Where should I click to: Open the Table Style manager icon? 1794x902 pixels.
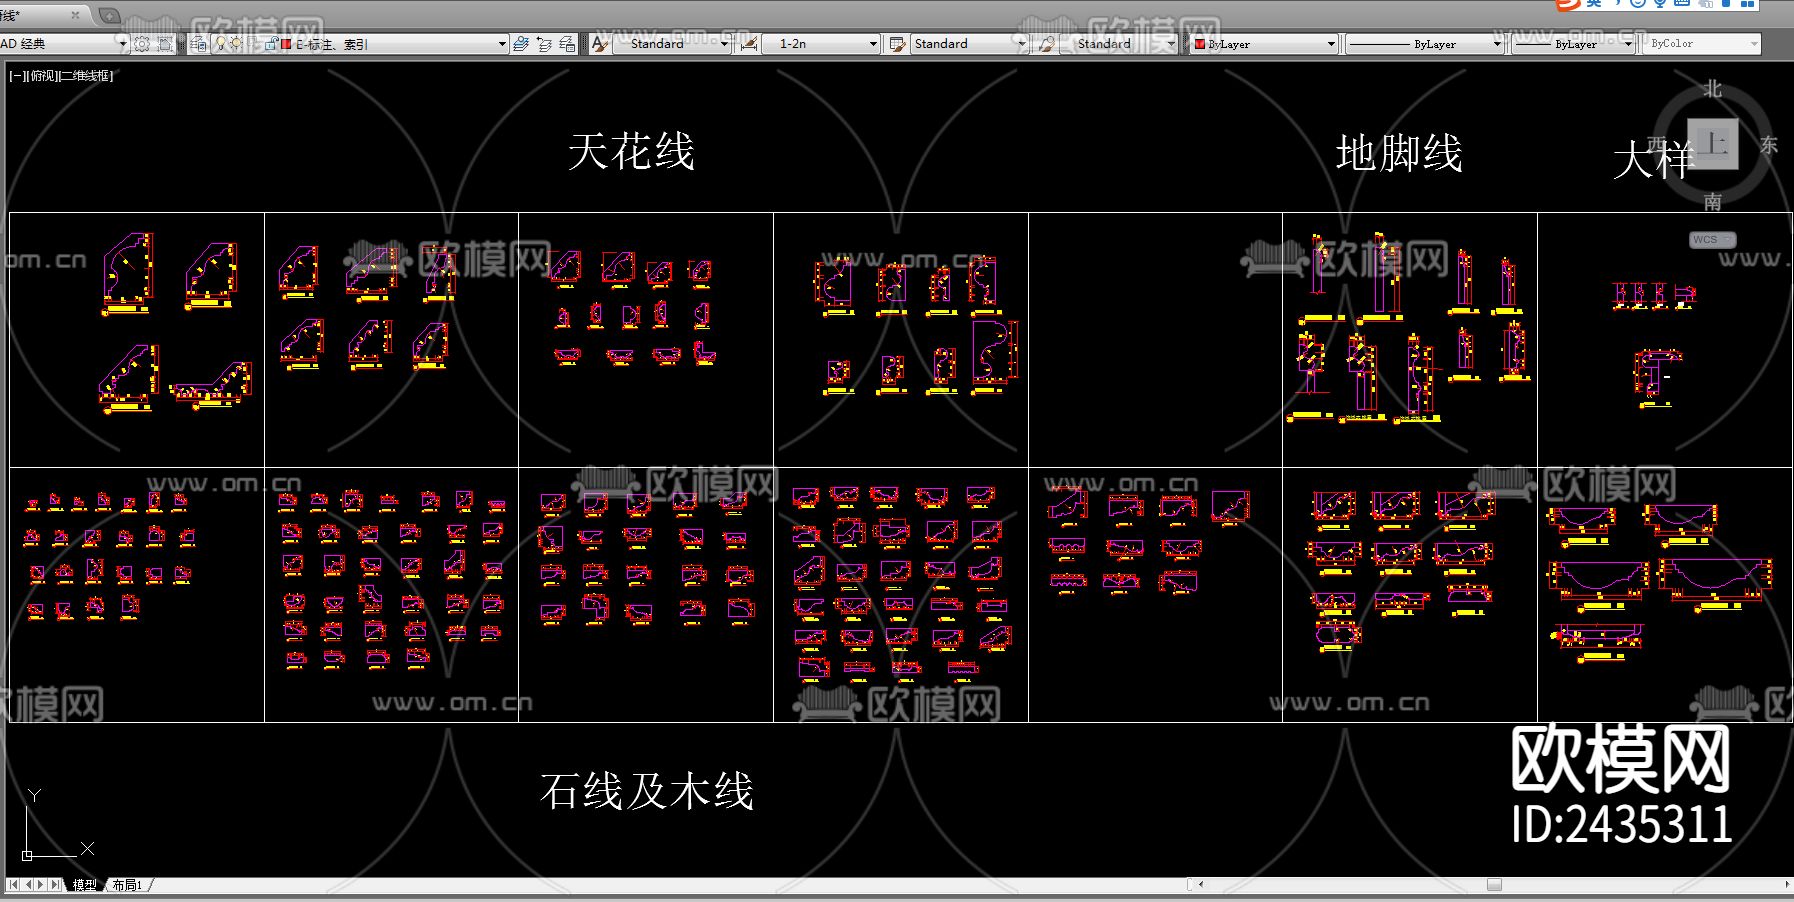896,44
